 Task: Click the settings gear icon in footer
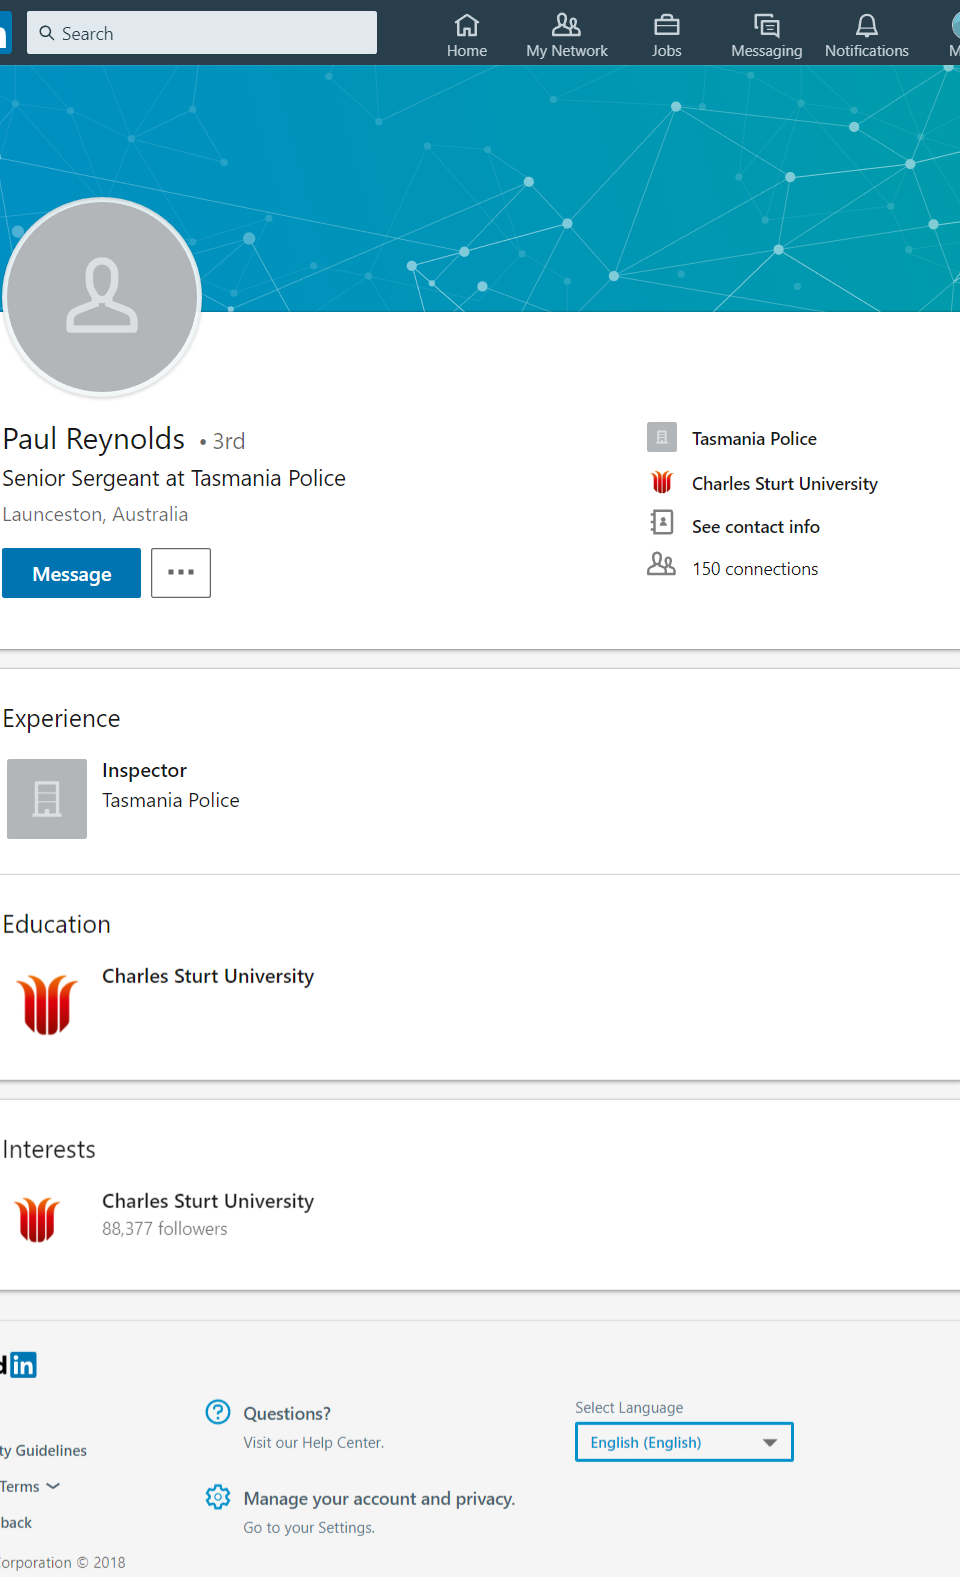218,1497
